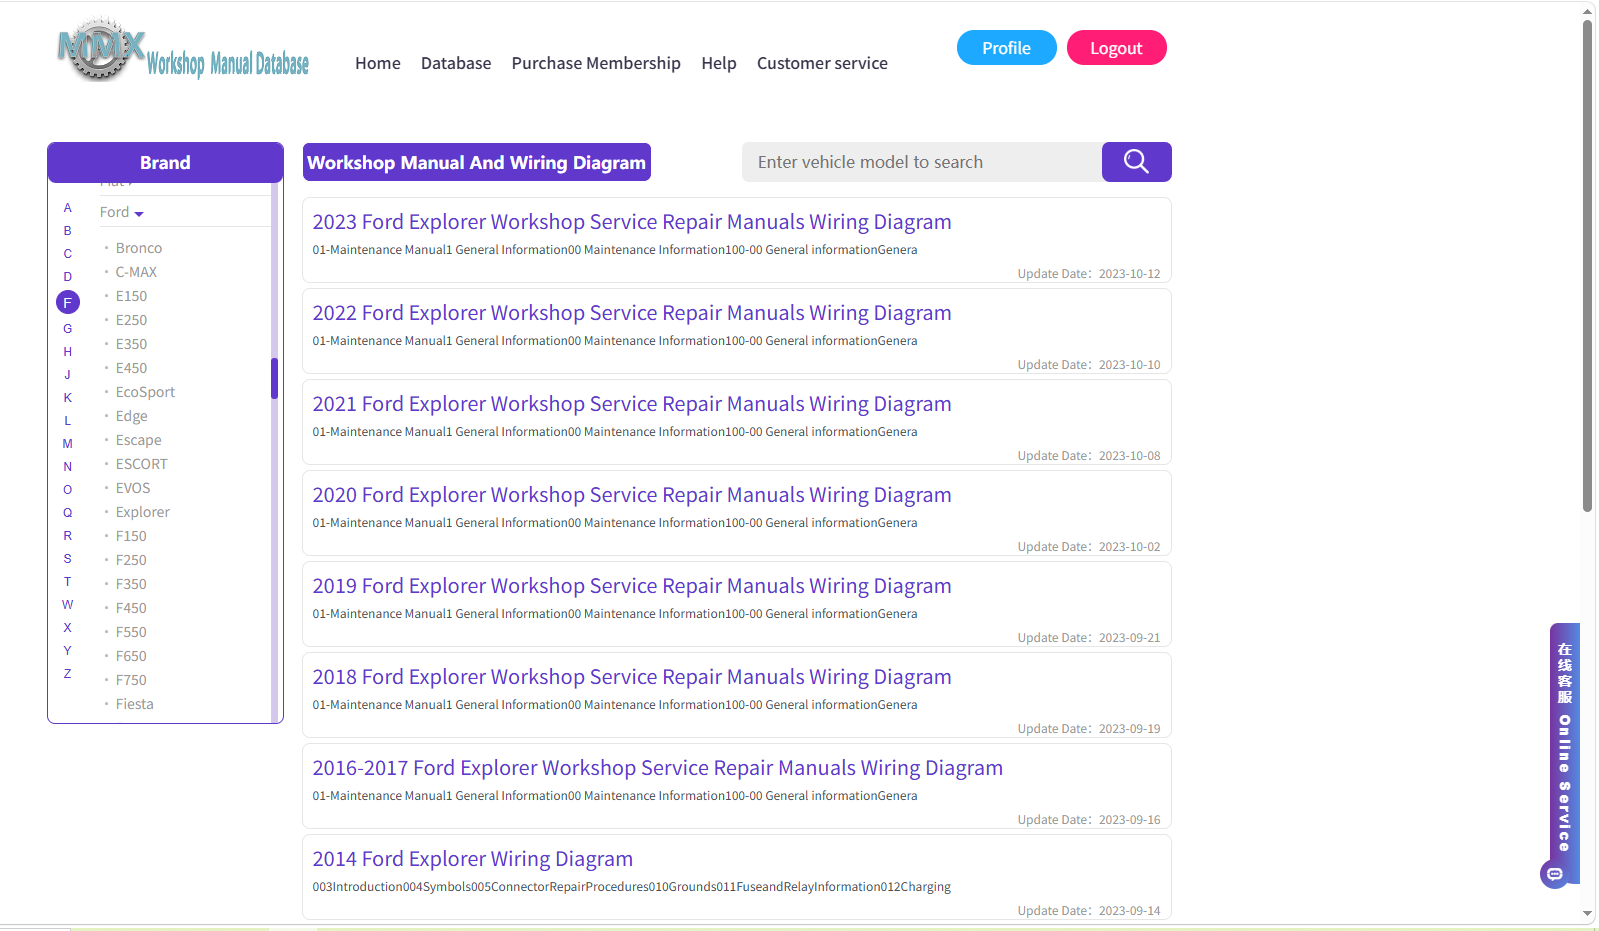Image resolution: width=1599 pixels, height=931 pixels.
Task: Select Escape in the model list
Action: point(138,440)
